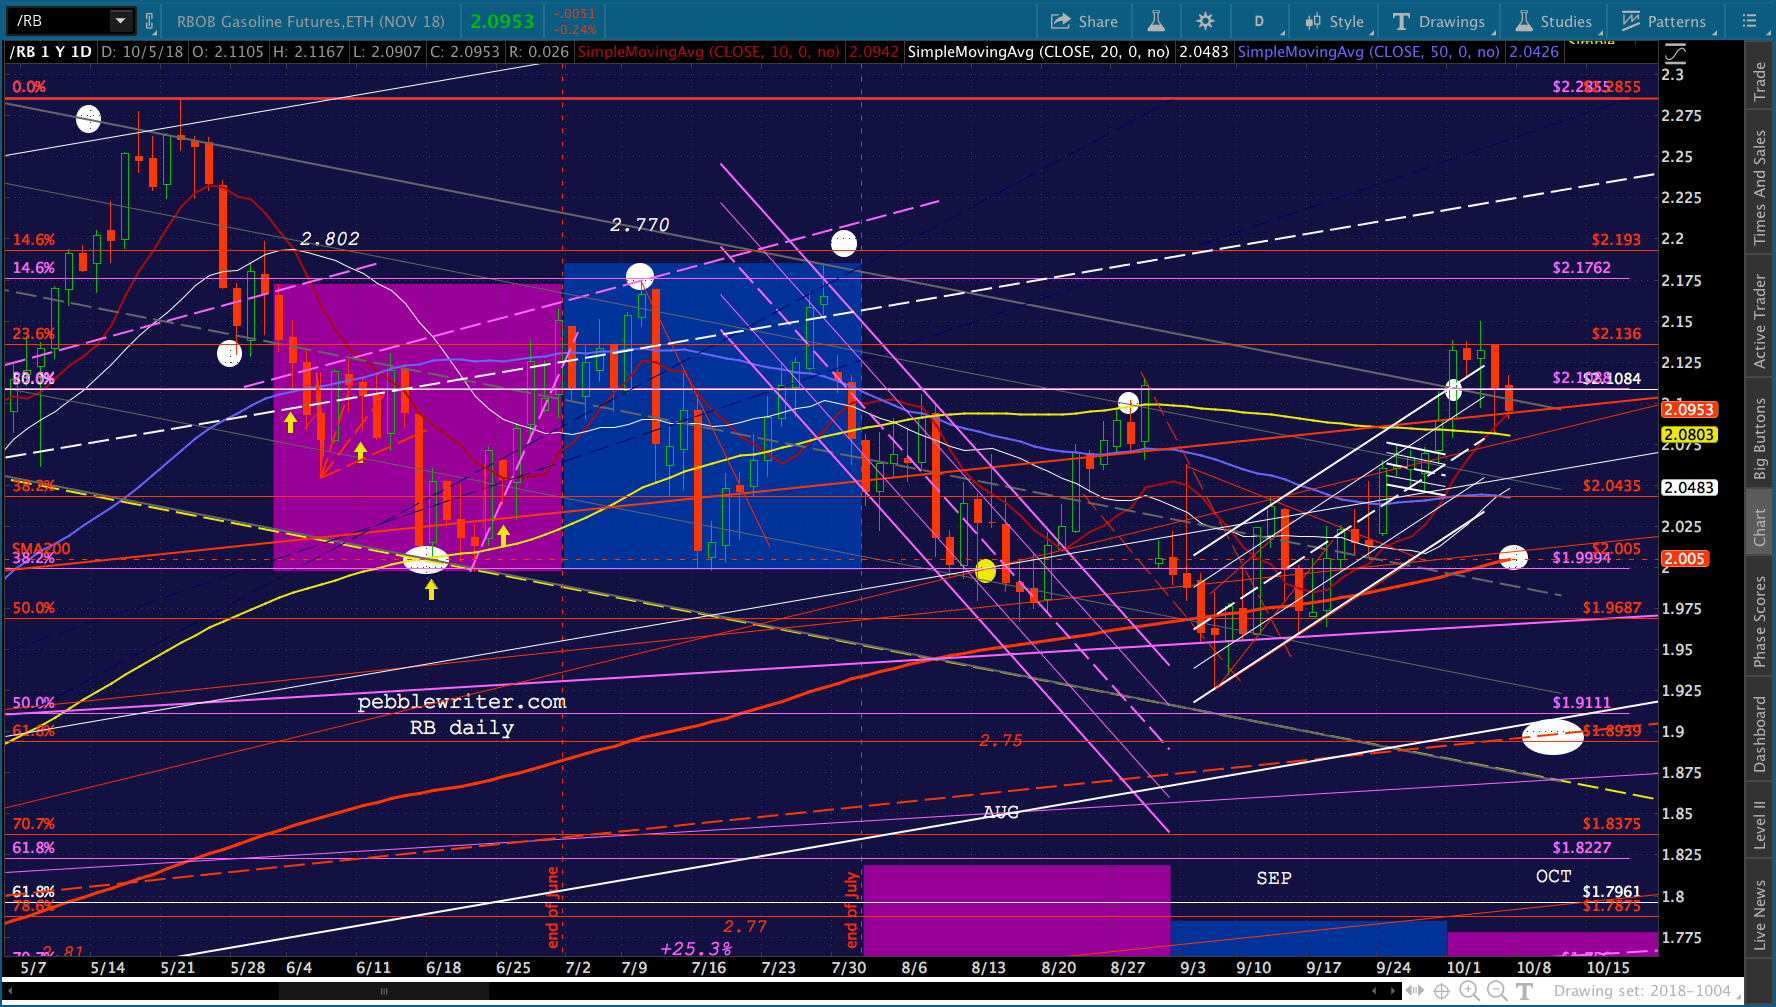Open the D timeframe selector
The height and width of the screenshot is (1007, 1776).
pyautogui.click(x=1259, y=21)
